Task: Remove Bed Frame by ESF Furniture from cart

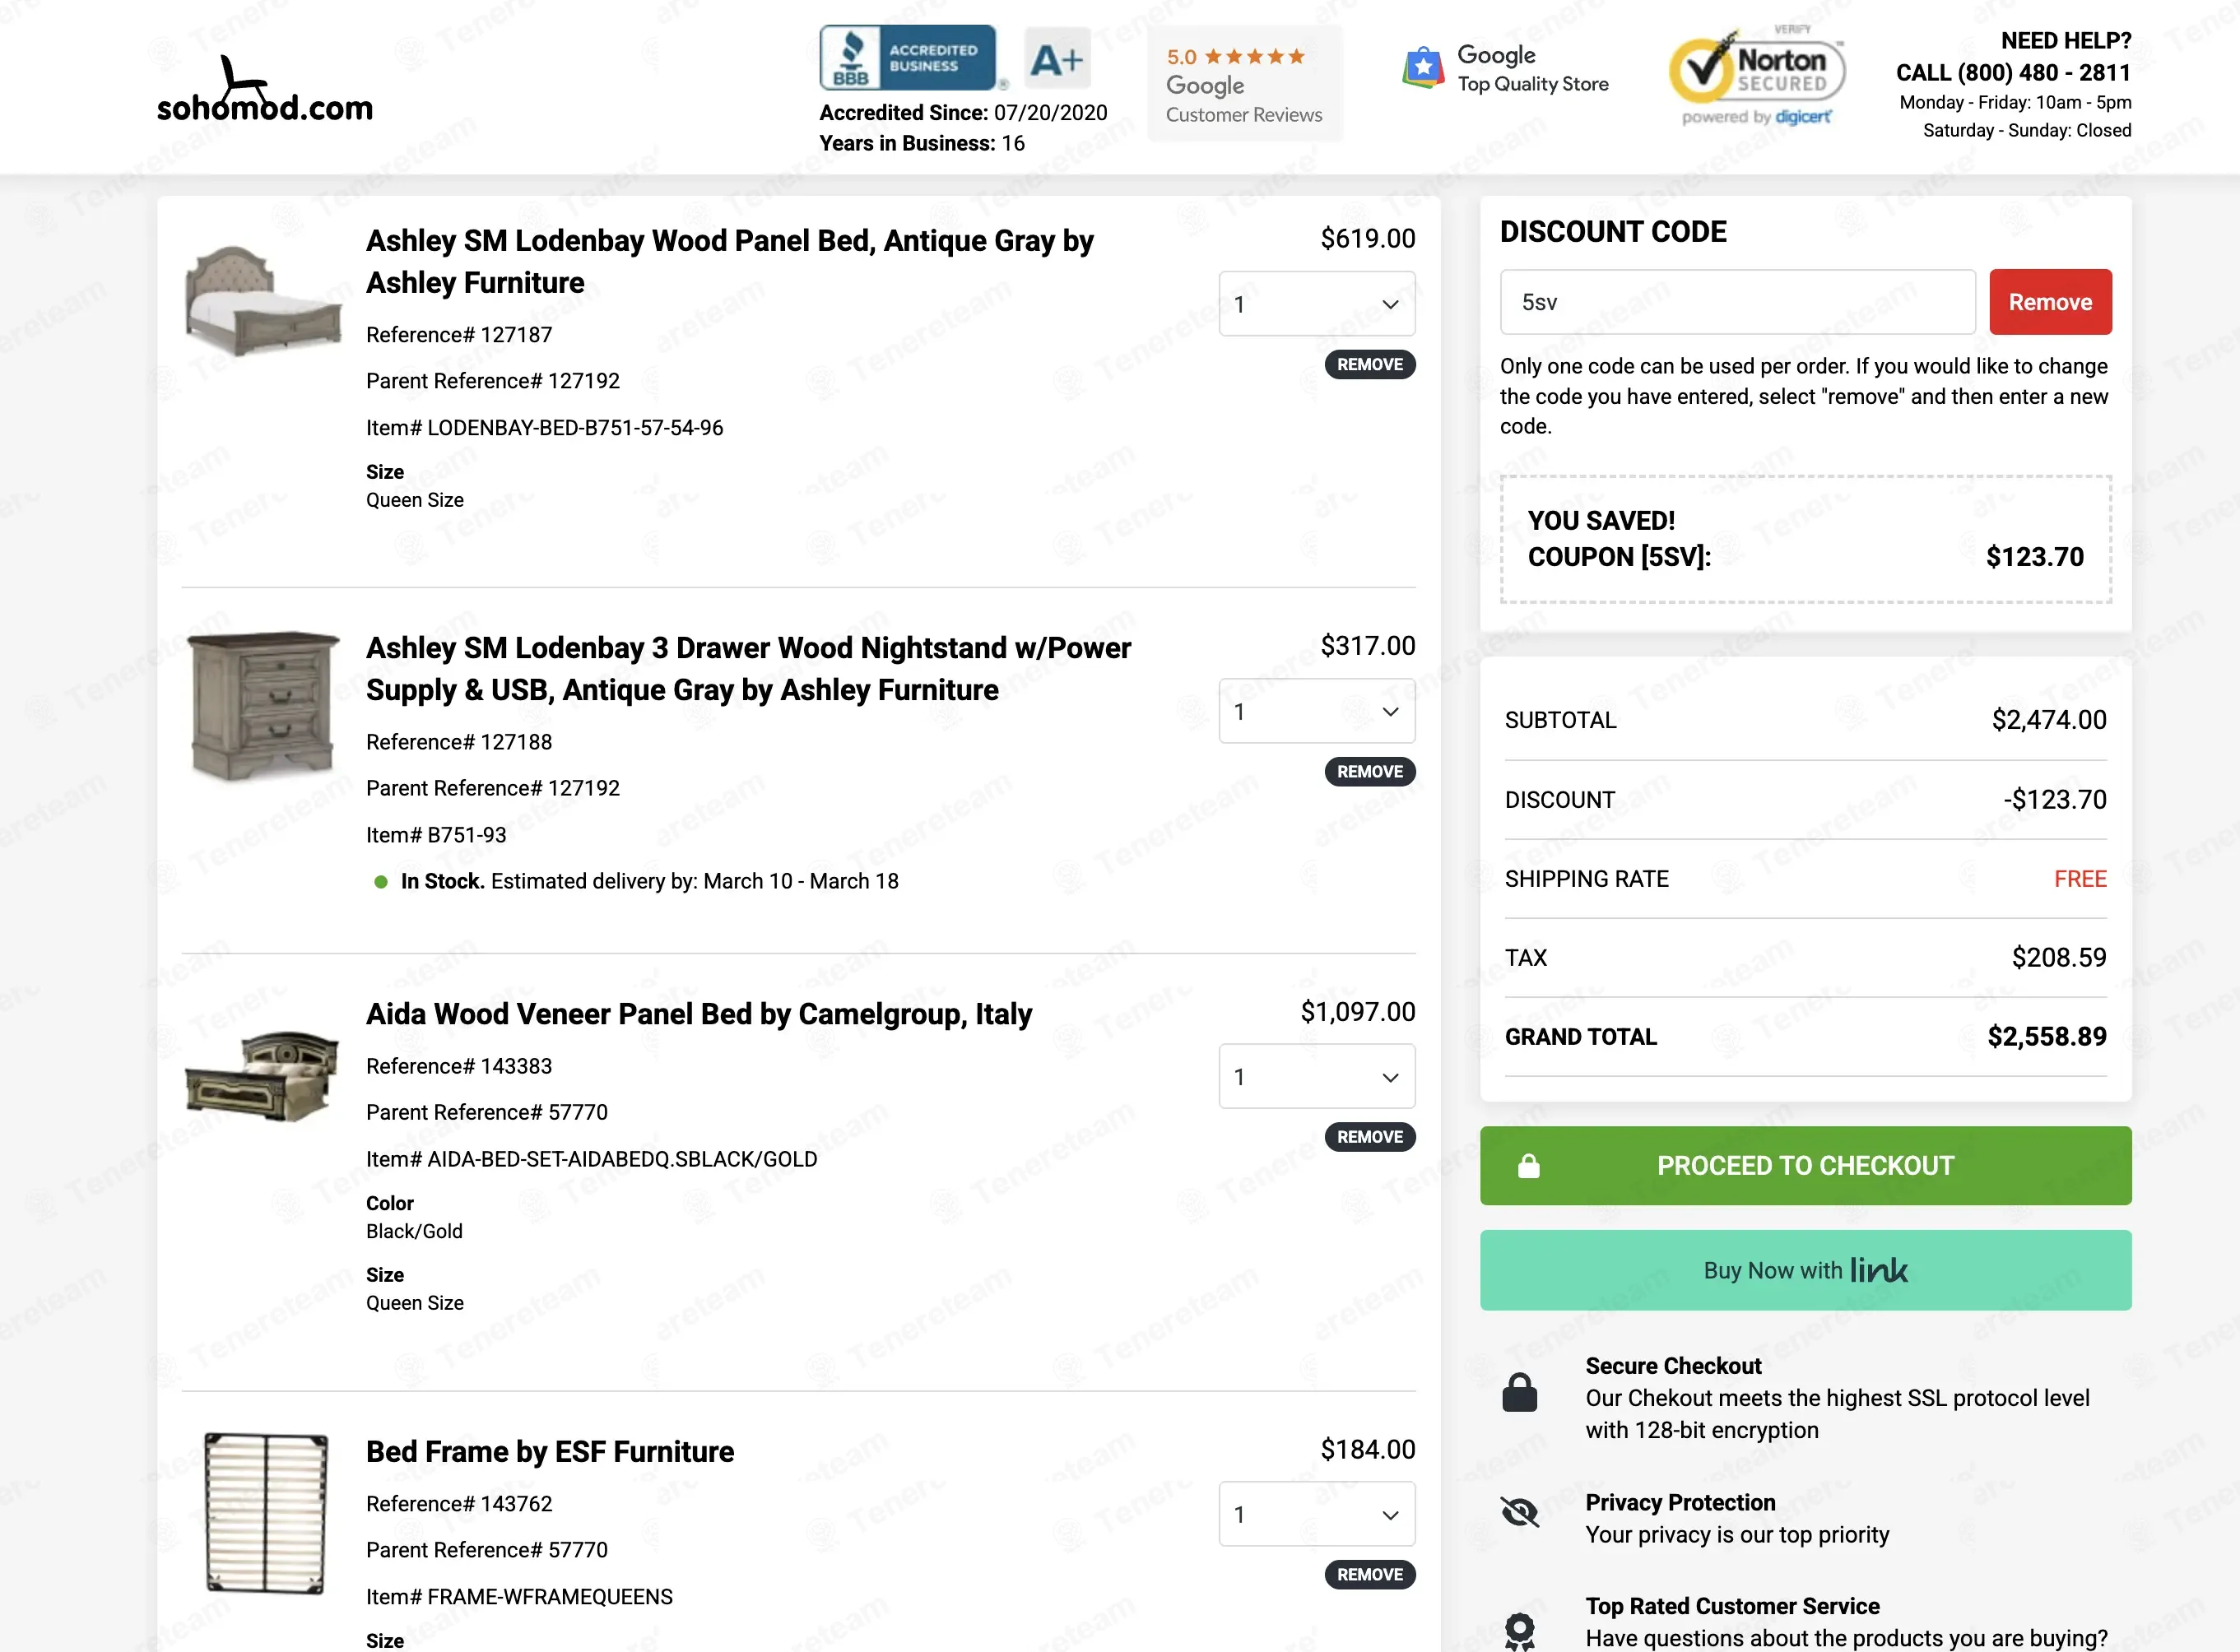Action: pos(1370,1575)
